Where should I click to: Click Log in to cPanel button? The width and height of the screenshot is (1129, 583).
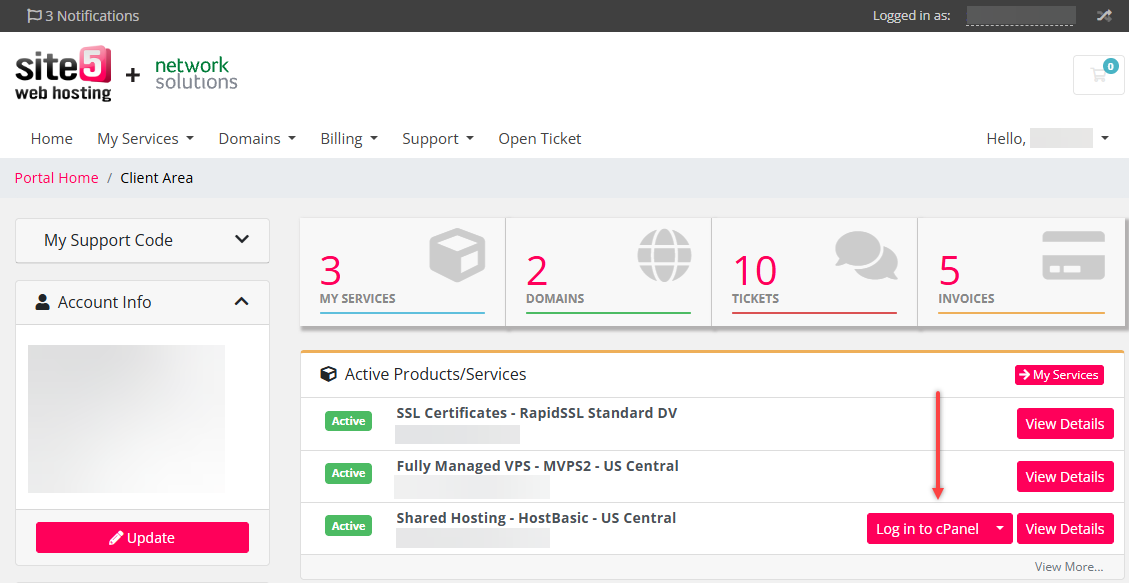pos(927,528)
